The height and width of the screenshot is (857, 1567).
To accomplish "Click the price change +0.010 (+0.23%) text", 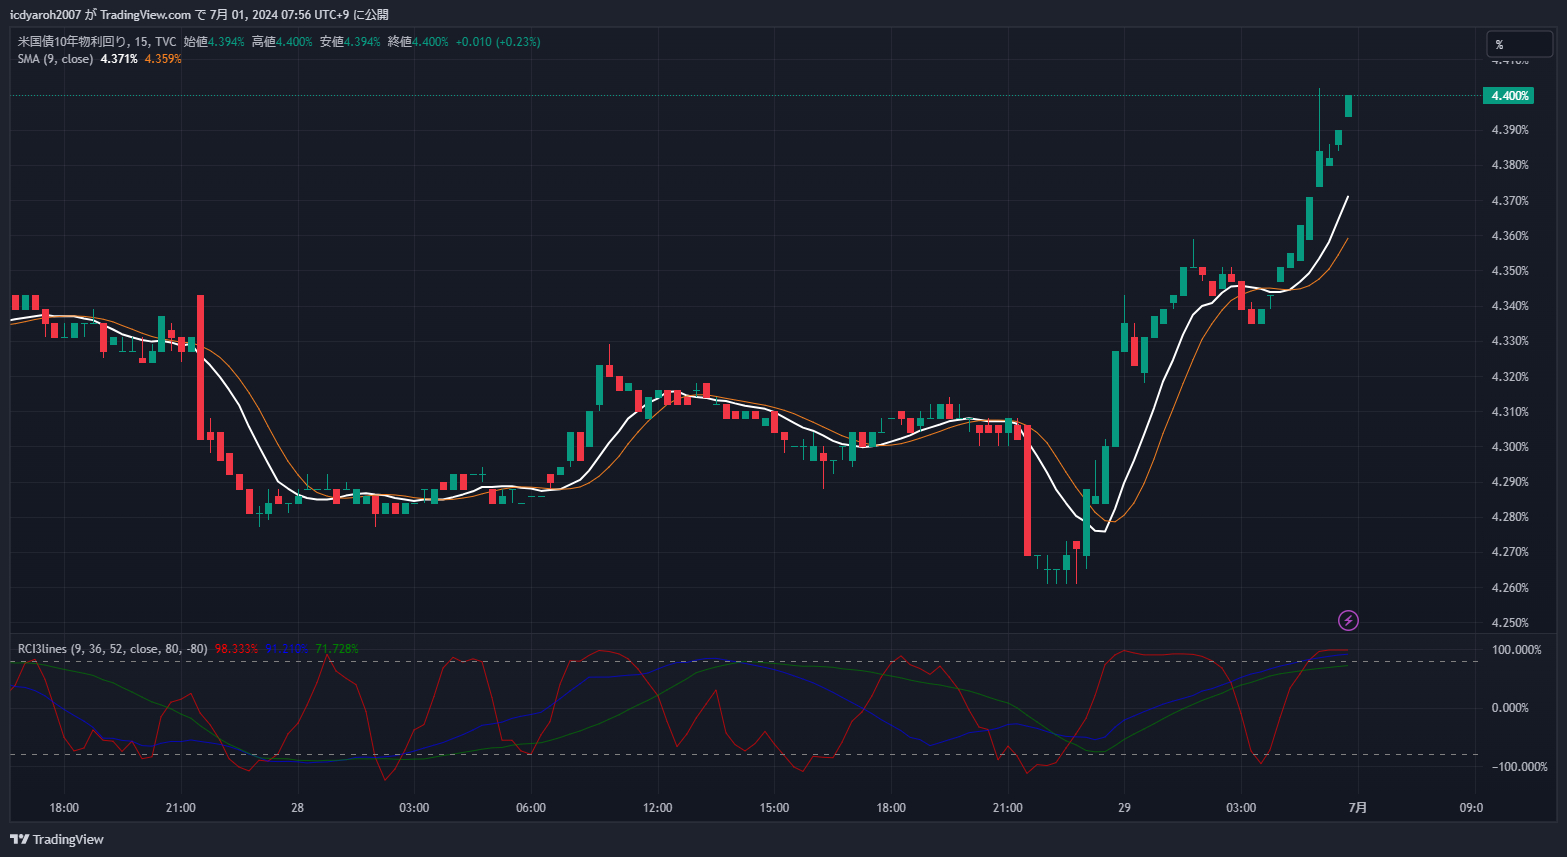I will pos(497,42).
